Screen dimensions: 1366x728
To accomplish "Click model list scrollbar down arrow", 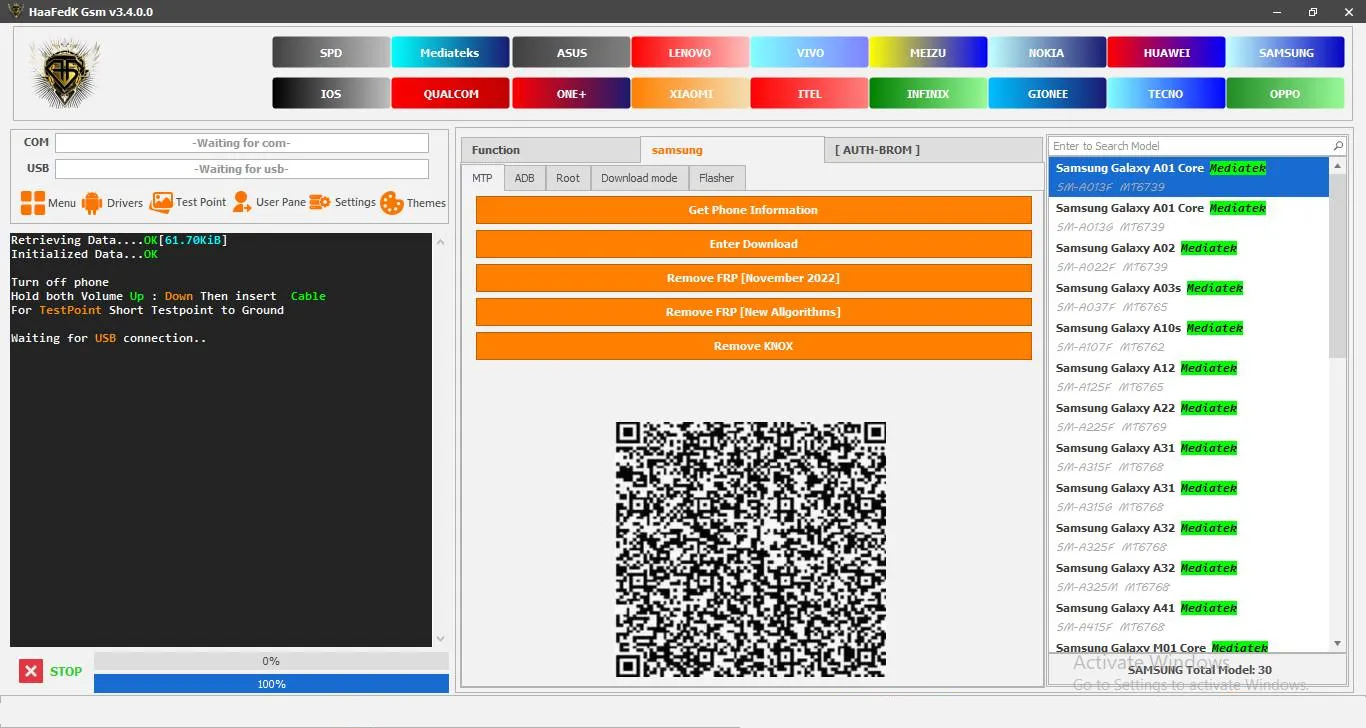I will [1338, 643].
